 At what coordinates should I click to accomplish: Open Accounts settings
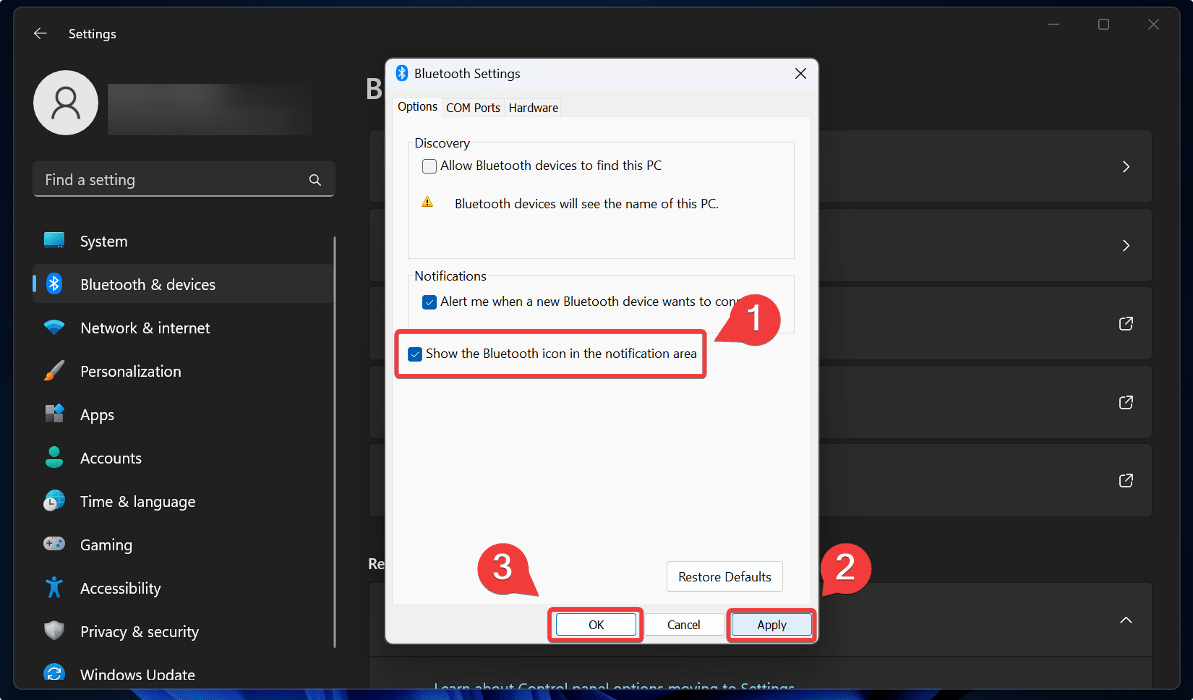111,457
